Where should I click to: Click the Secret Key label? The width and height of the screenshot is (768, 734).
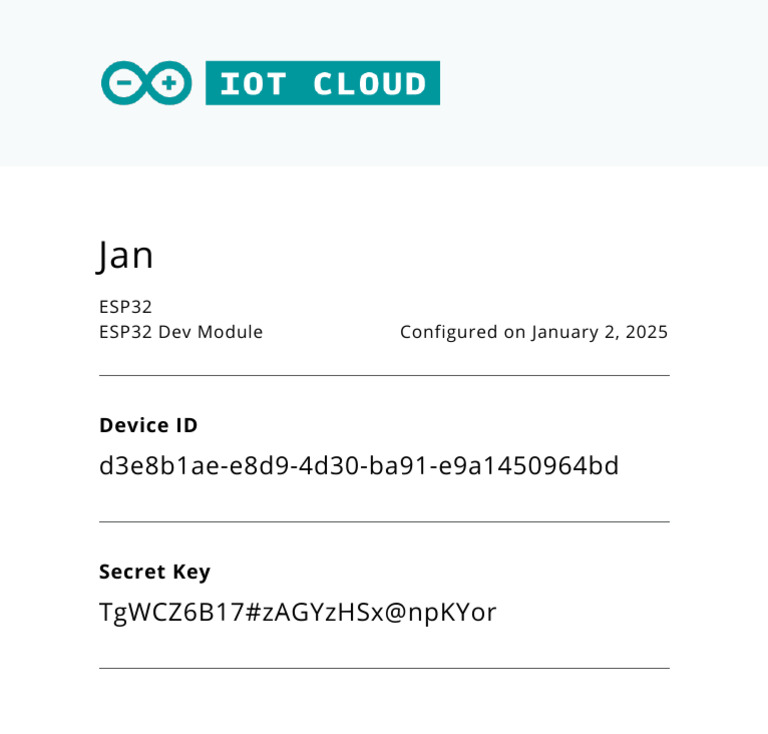click(155, 572)
